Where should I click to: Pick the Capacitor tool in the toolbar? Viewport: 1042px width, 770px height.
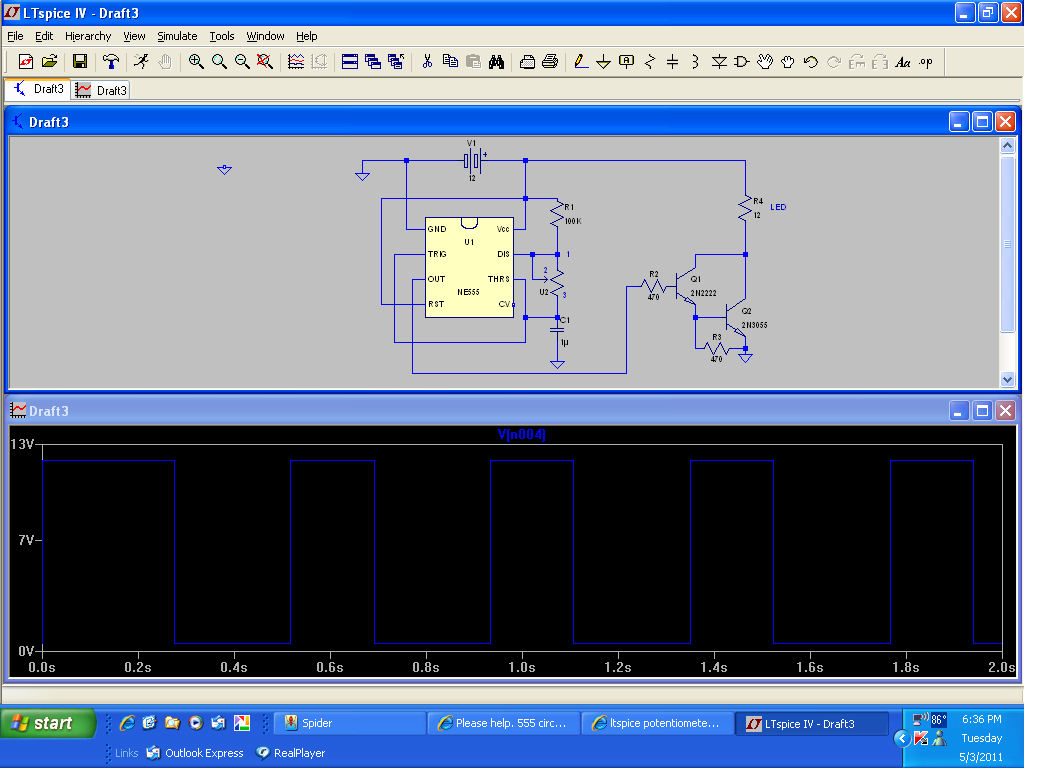(673, 62)
